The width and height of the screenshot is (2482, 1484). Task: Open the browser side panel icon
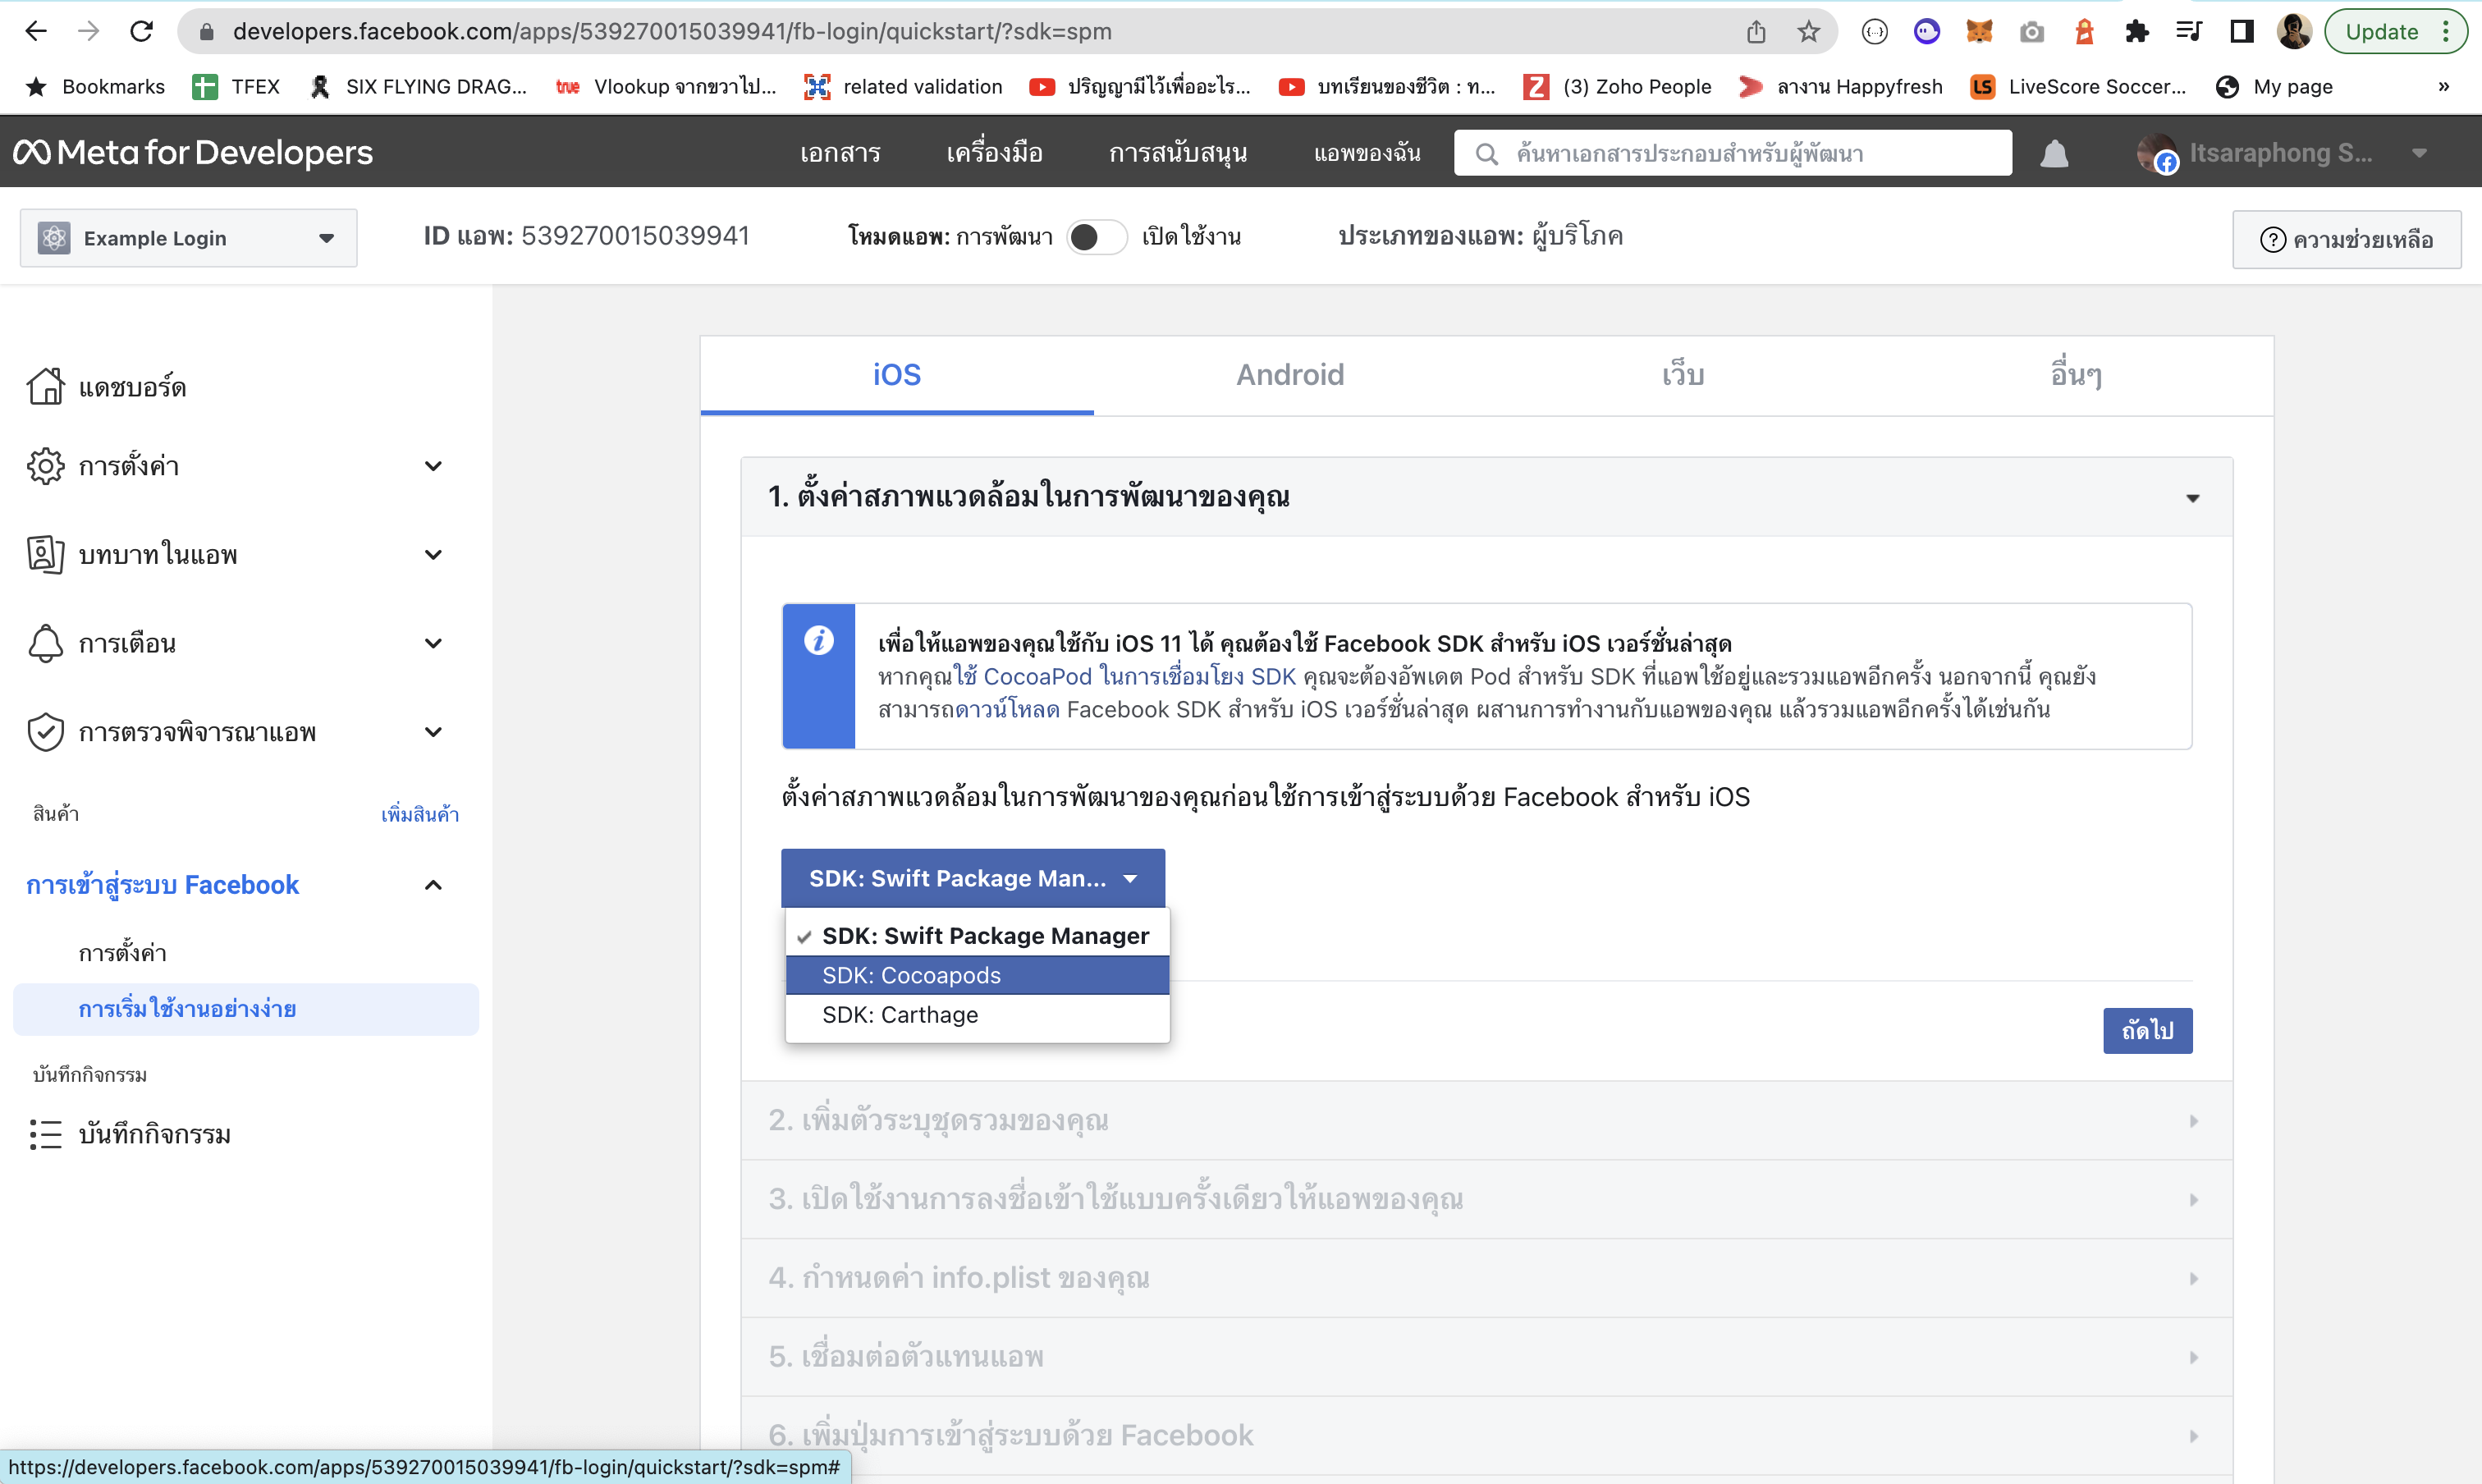pos(2241,32)
